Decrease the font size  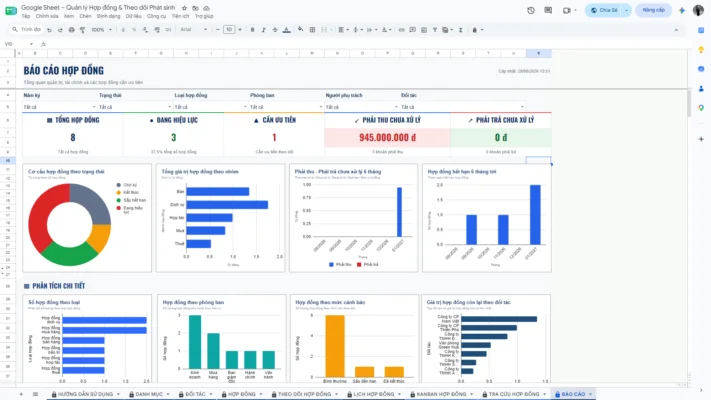click(x=218, y=30)
